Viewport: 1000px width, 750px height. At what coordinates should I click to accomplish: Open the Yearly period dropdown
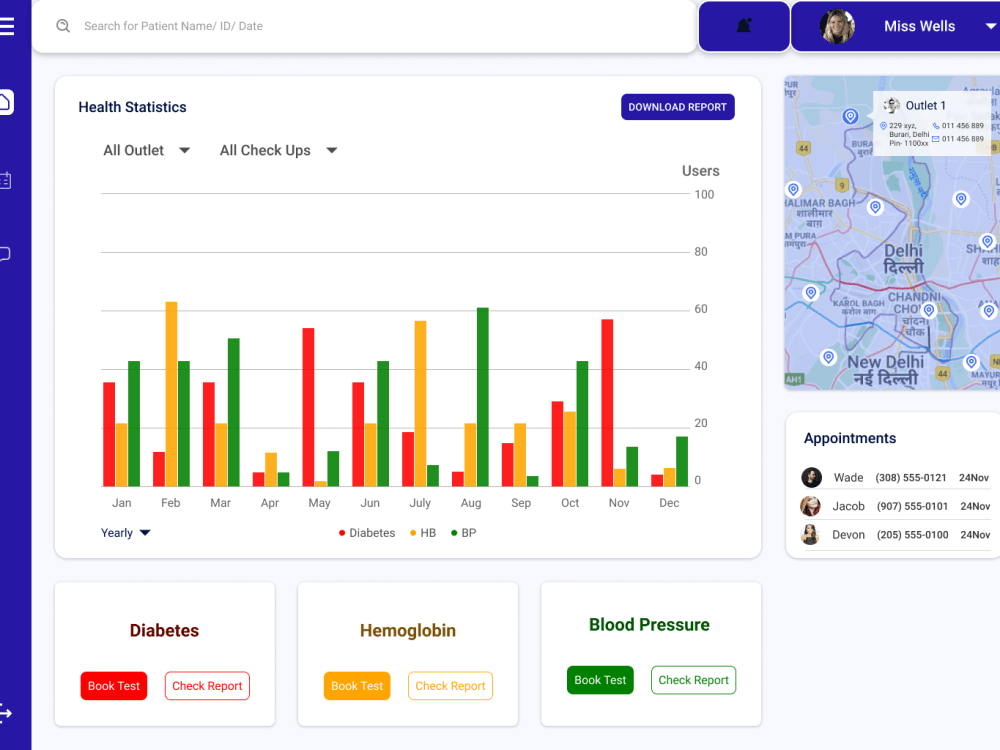click(125, 533)
